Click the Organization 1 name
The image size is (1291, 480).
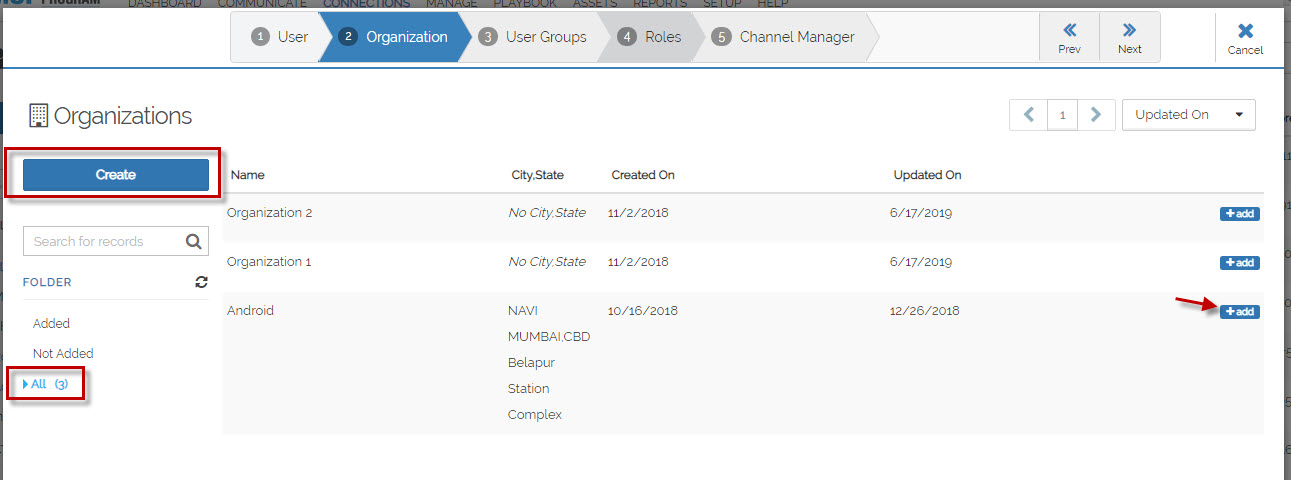click(269, 261)
